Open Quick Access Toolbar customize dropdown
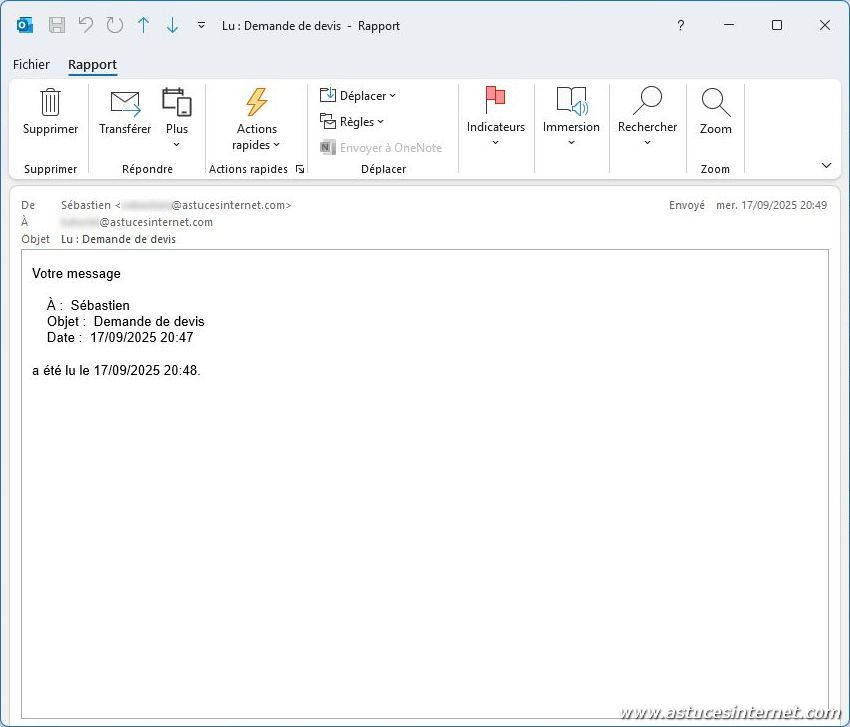850x727 pixels. click(201, 26)
